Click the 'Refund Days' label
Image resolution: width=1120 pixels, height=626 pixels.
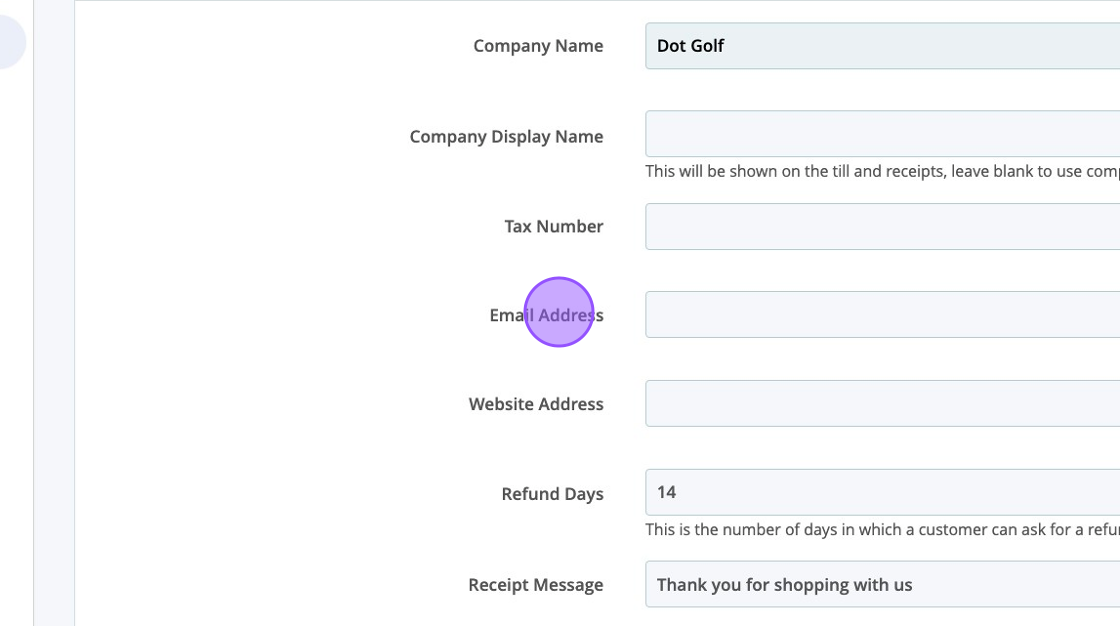click(552, 494)
